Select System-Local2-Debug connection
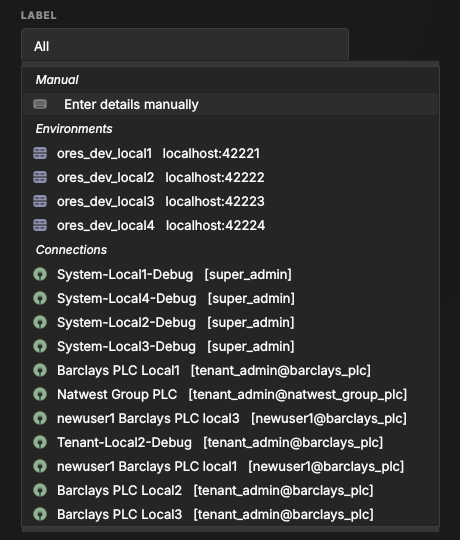This screenshot has width=460, height=540. [x=231, y=323]
